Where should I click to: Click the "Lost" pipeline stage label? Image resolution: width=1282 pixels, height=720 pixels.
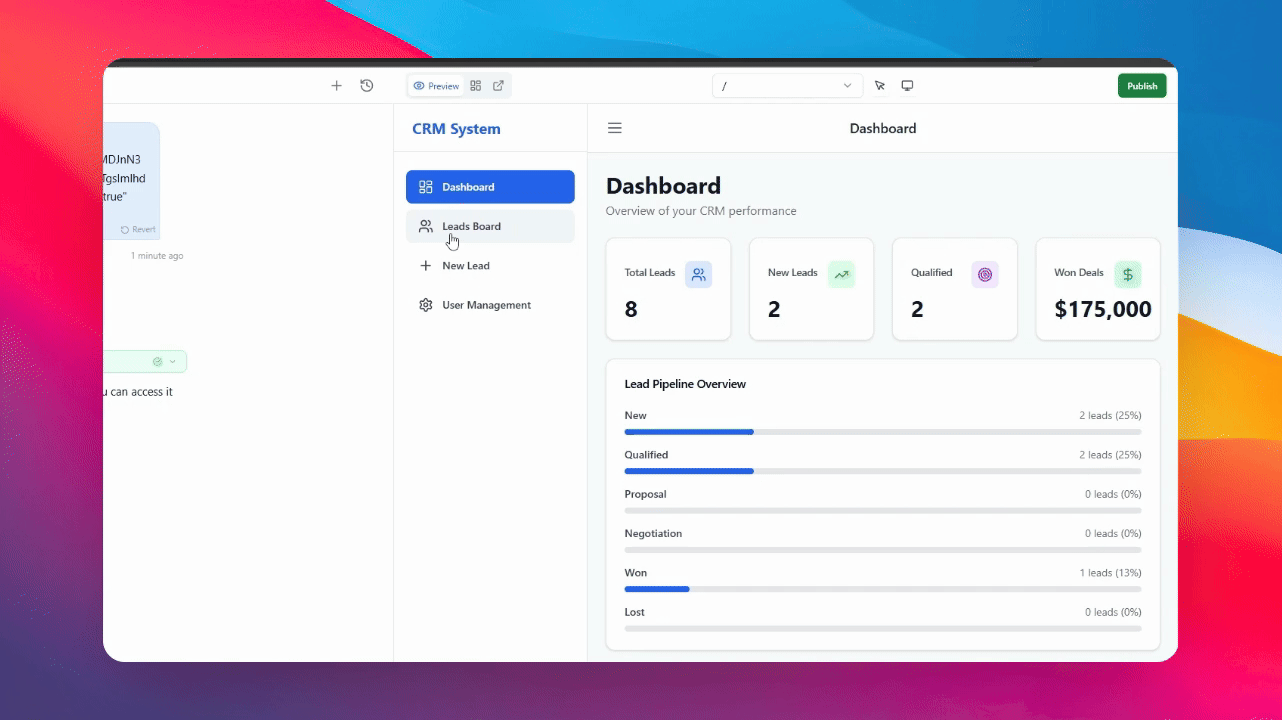(x=634, y=612)
